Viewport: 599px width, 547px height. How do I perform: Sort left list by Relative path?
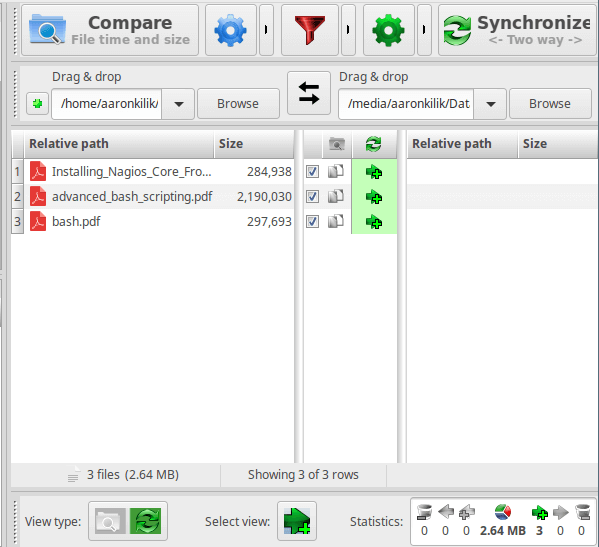118,144
